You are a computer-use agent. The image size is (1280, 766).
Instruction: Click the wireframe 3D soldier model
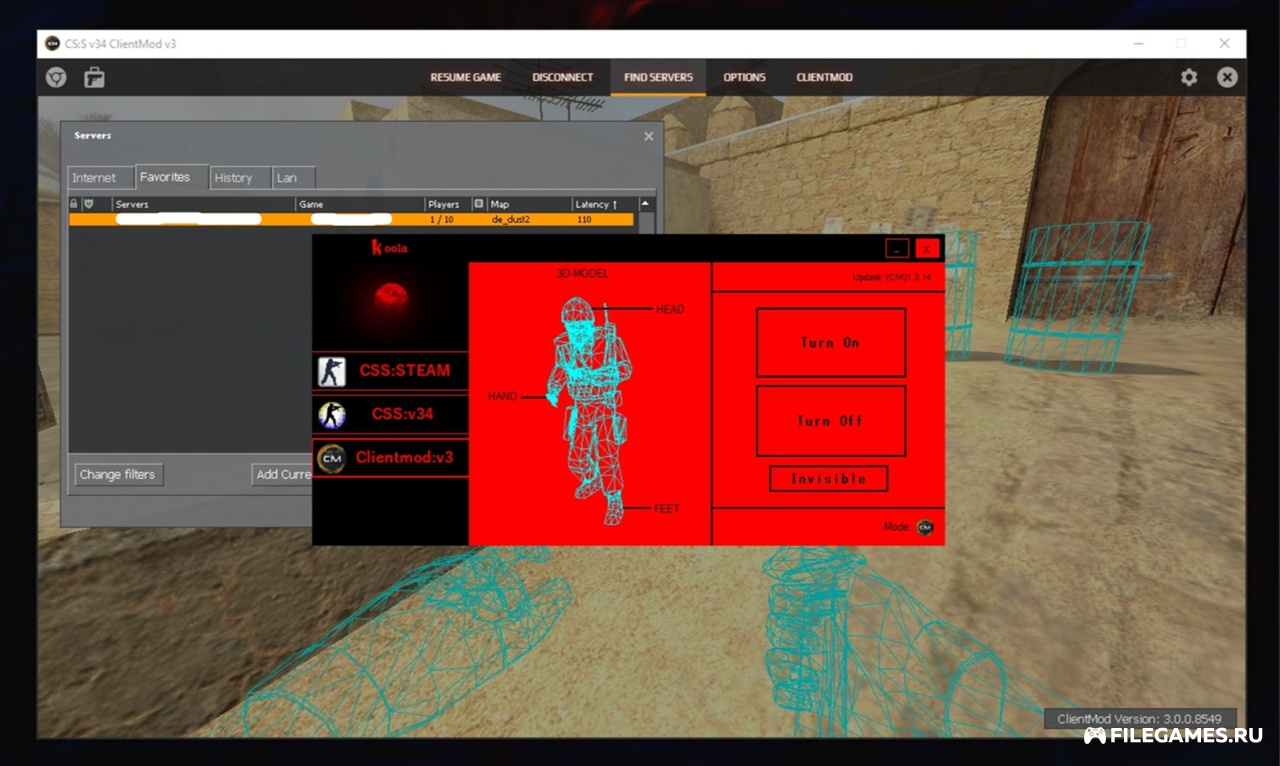pyautogui.click(x=590, y=410)
